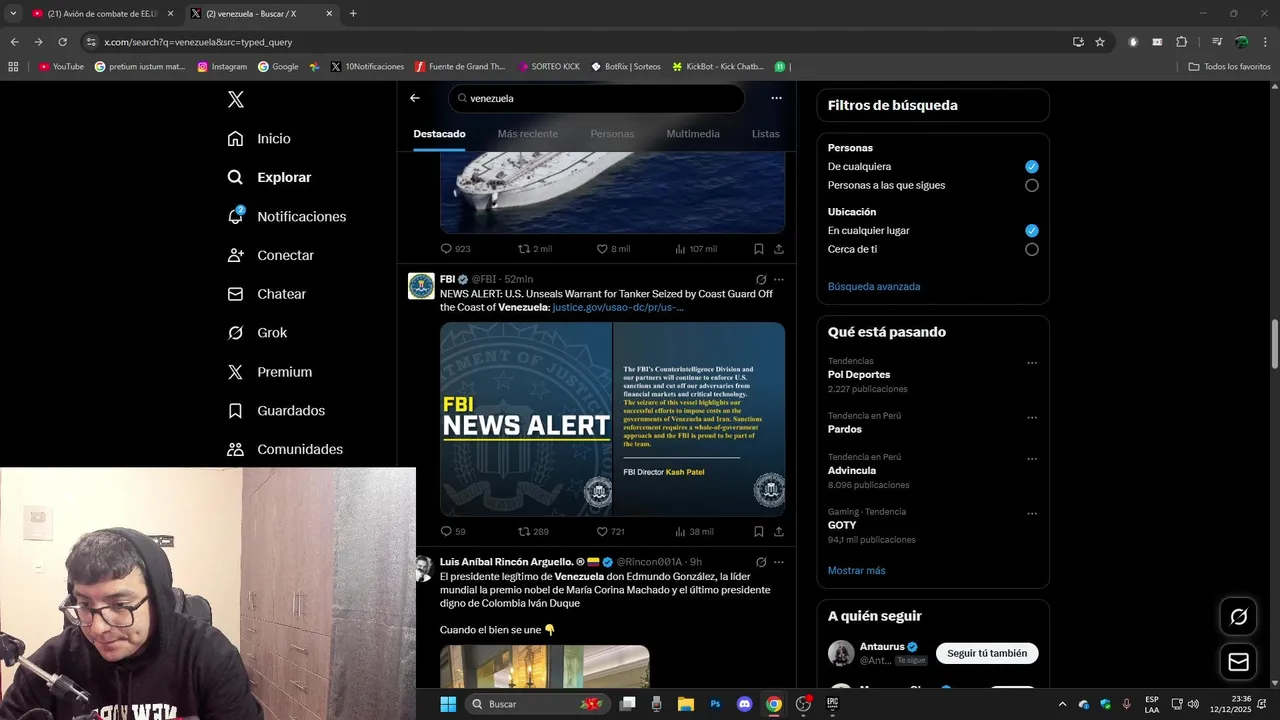Select En cualquier lugar location filter
This screenshot has width=1280, height=720.
click(x=1032, y=231)
